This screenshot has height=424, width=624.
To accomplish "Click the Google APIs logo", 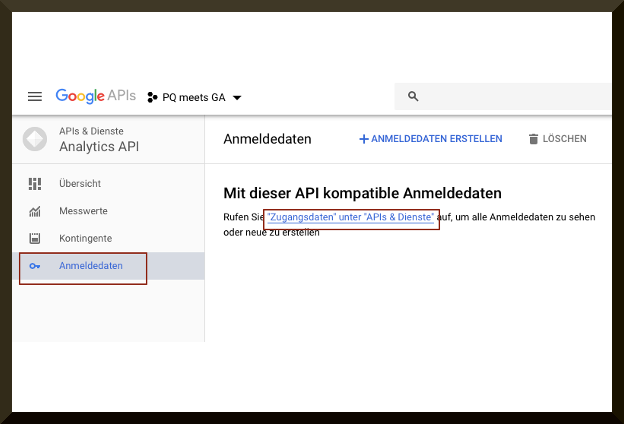I will [x=96, y=96].
